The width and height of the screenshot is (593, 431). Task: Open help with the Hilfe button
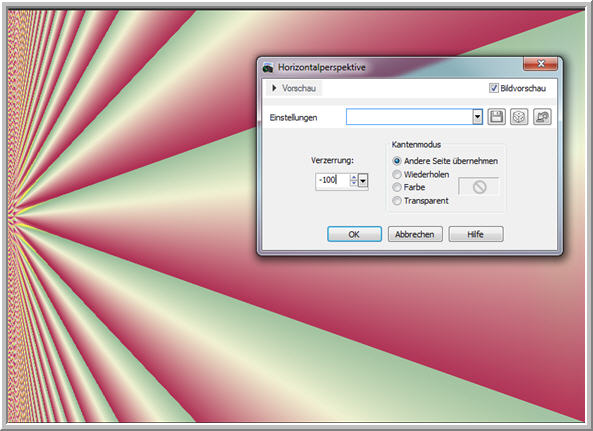pyautogui.click(x=476, y=234)
